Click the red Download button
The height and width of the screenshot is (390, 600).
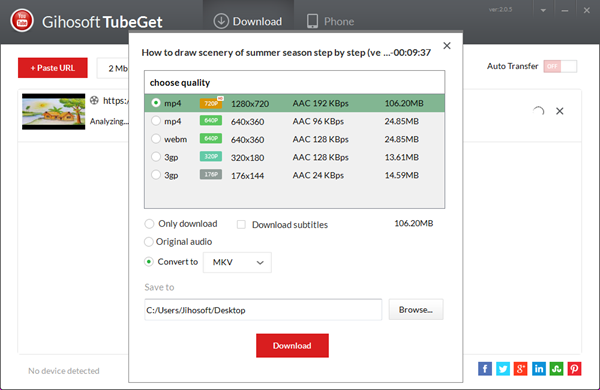point(292,346)
